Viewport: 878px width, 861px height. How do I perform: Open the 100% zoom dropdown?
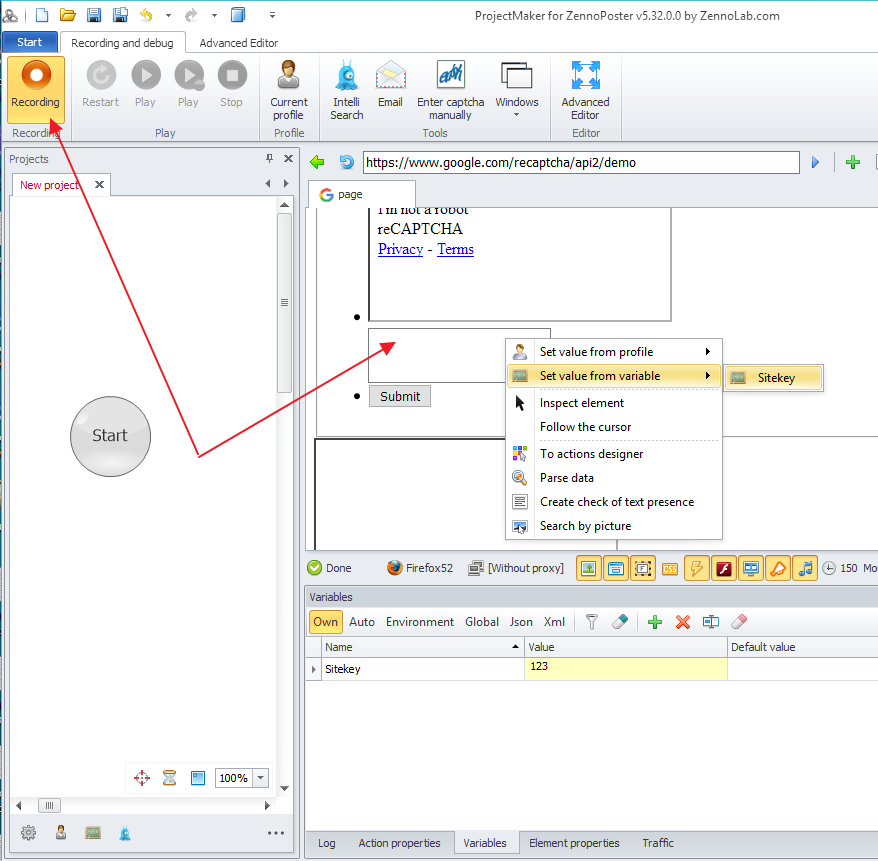click(261, 778)
